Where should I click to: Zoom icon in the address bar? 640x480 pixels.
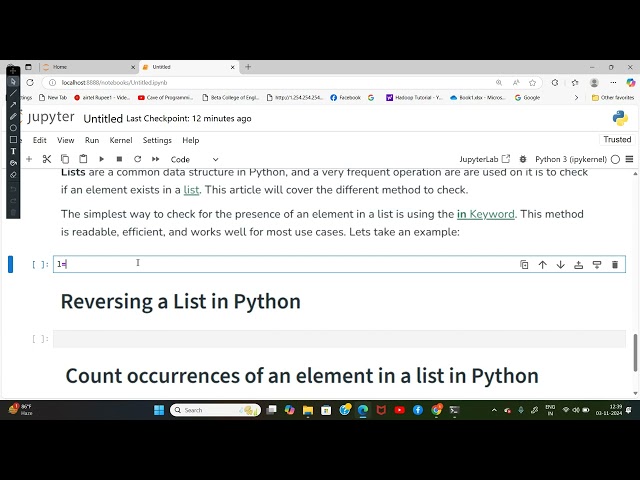click(499, 82)
